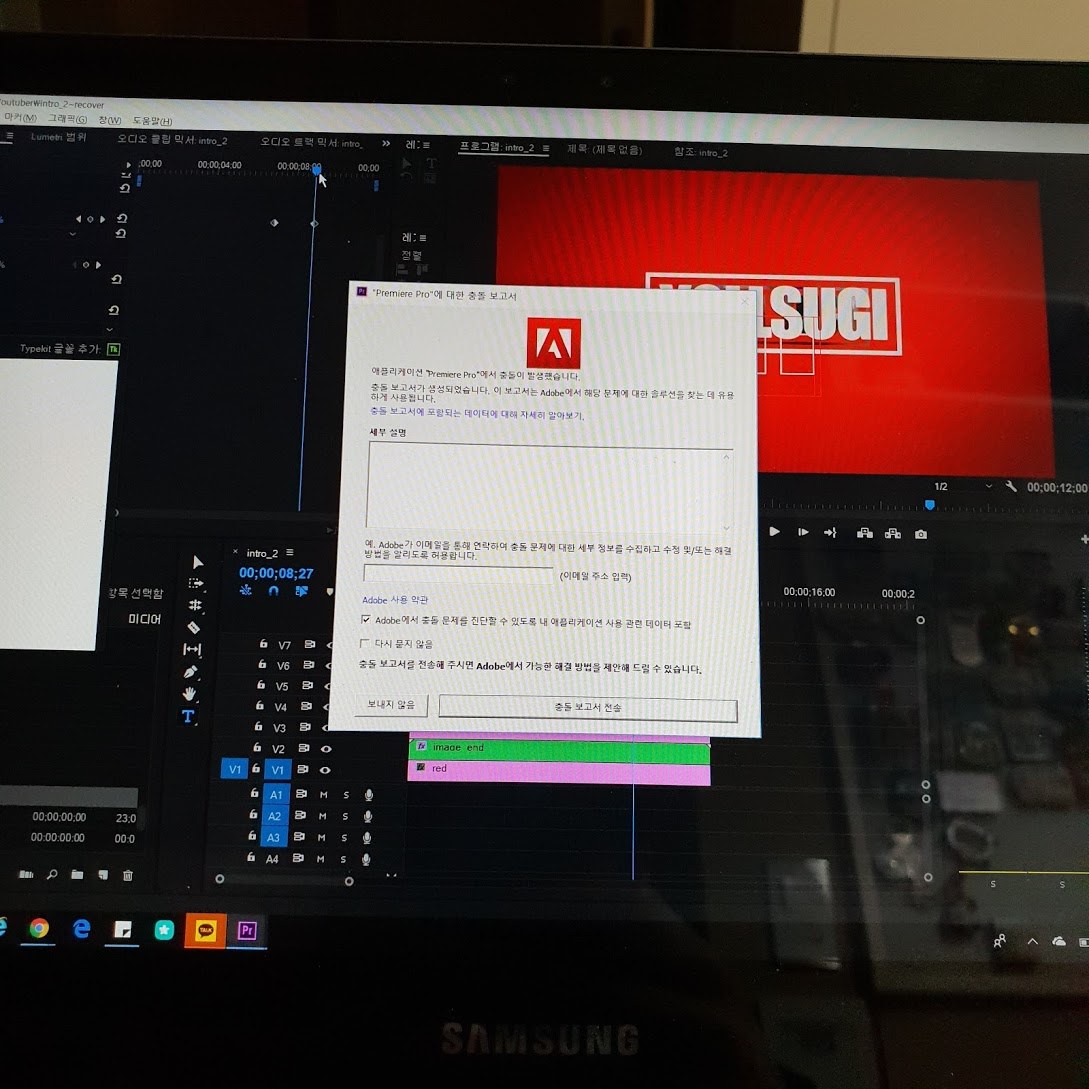Click the details box scroll up arrow
1089x1089 pixels.
(726, 457)
